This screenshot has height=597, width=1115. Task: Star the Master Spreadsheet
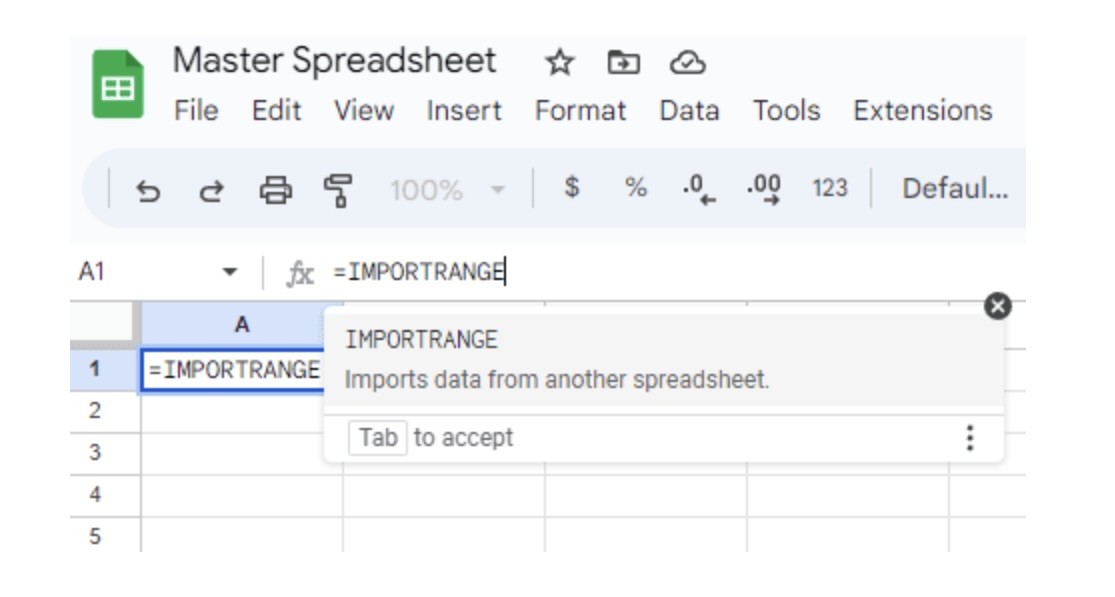coord(557,60)
